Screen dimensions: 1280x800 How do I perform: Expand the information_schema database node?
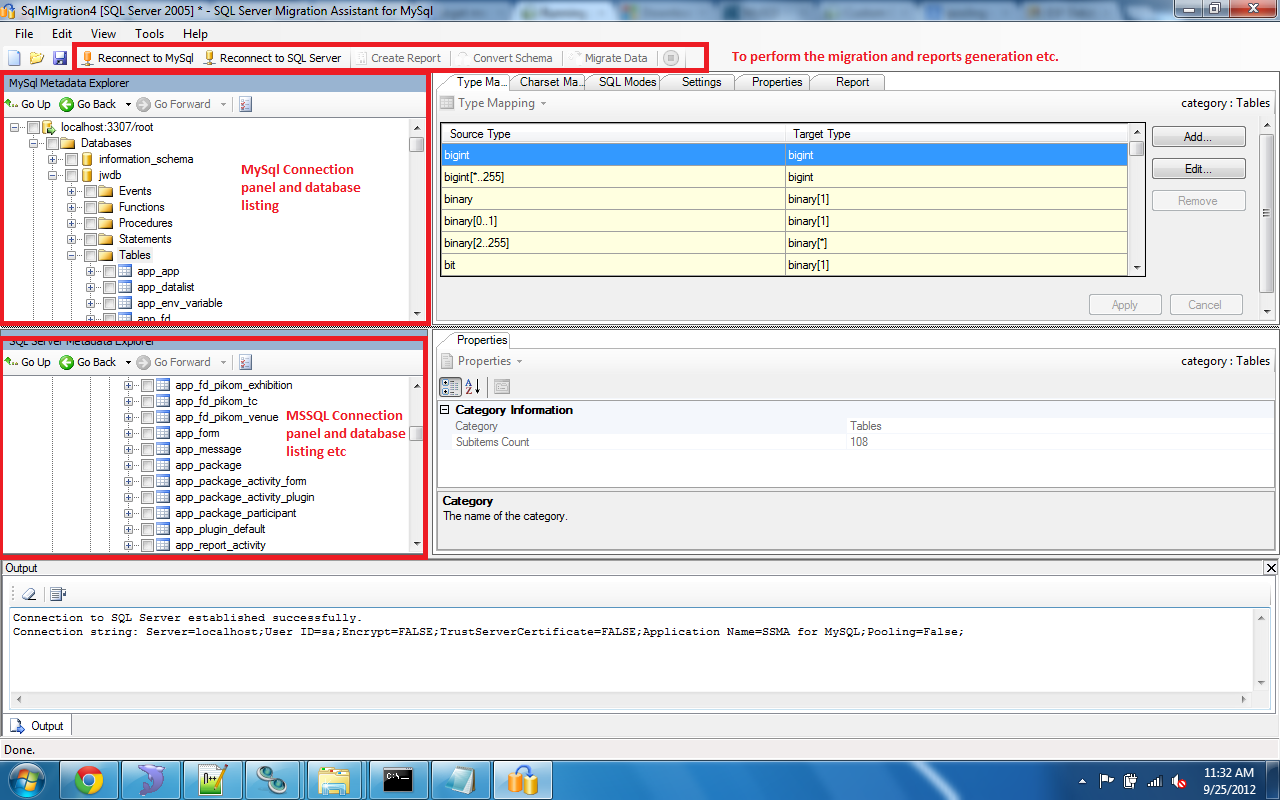(x=54, y=159)
